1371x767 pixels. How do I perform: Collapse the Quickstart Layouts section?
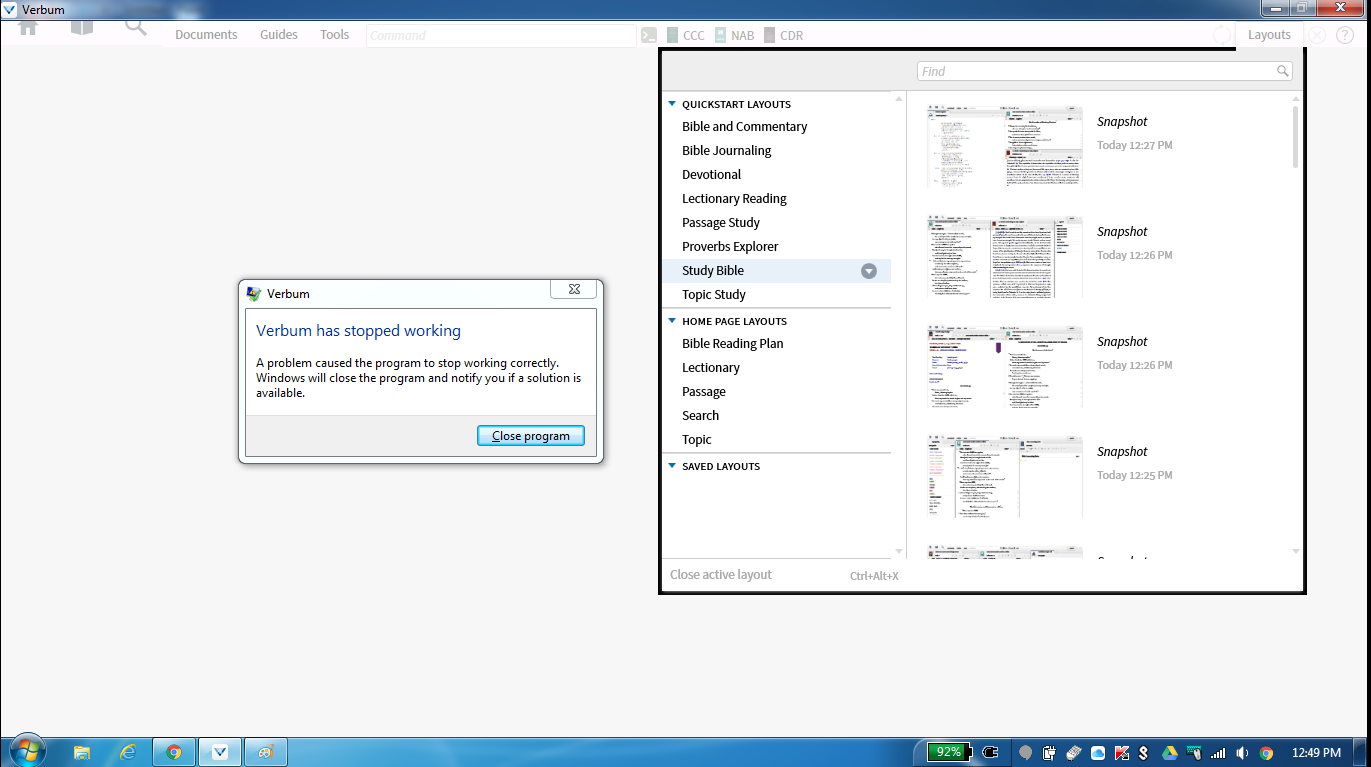(673, 104)
